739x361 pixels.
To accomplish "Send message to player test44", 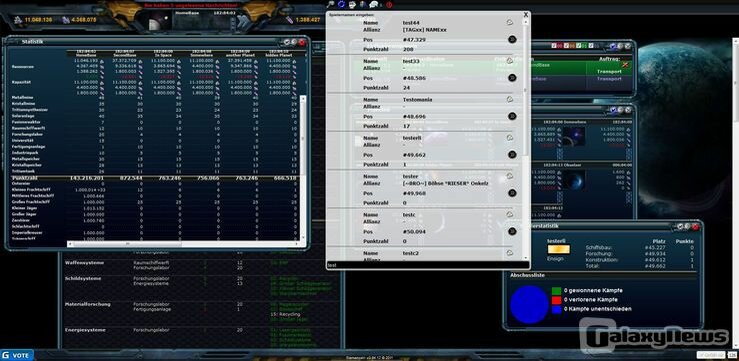I will [x=509, y=23].
